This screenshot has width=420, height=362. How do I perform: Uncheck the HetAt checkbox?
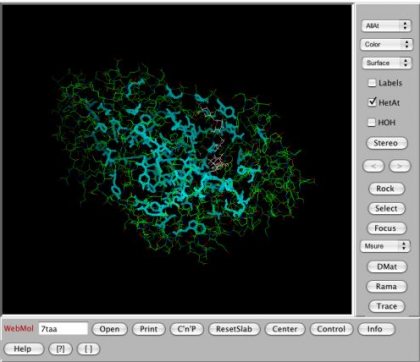[x=372, y=102]
